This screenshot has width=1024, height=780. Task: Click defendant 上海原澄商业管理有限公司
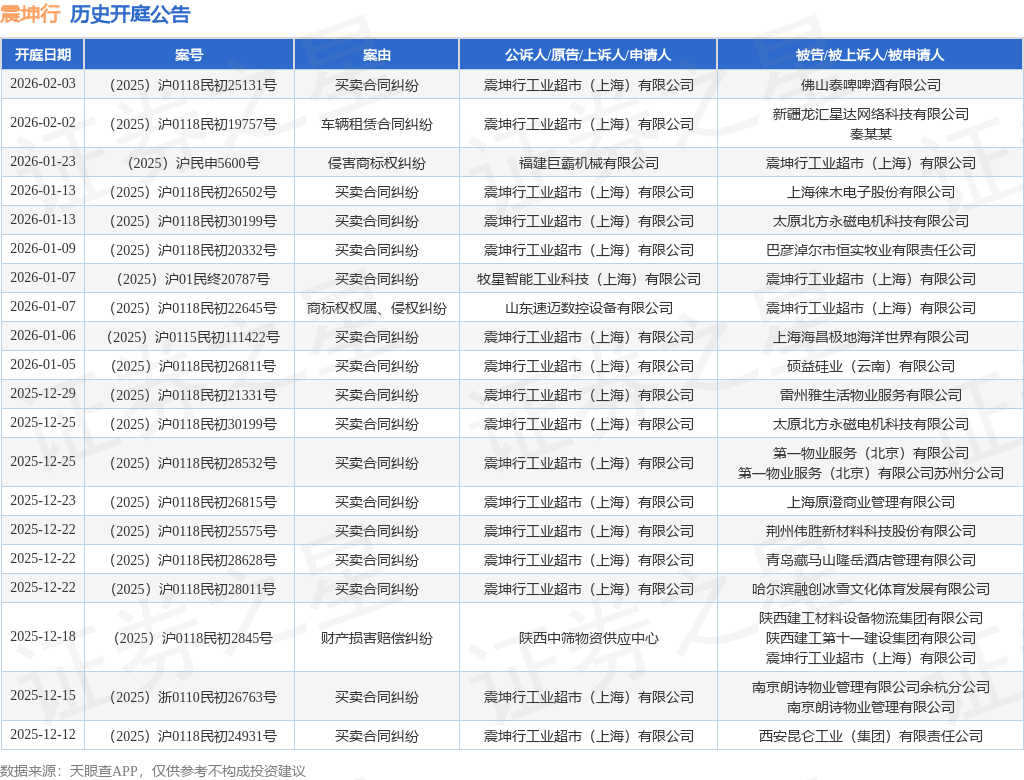click(x=871, y=502)
